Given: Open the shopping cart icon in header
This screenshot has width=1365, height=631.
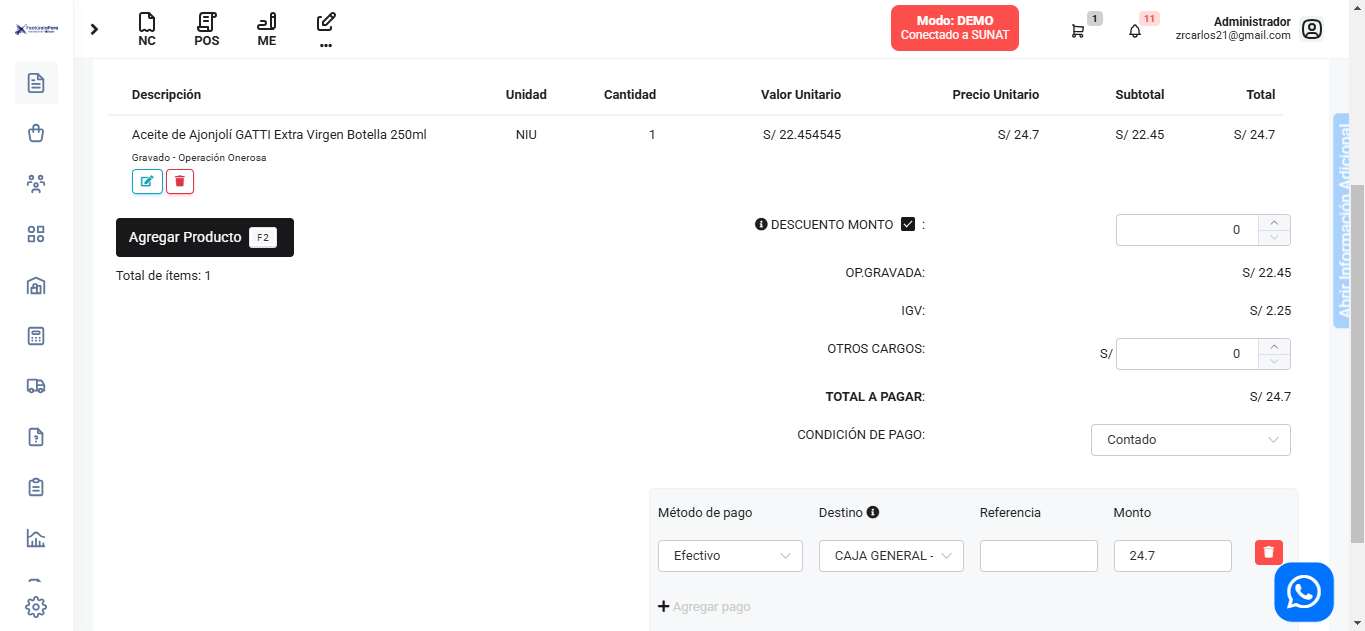Looking at the screenshot, I should click(x=1077, y=31).
